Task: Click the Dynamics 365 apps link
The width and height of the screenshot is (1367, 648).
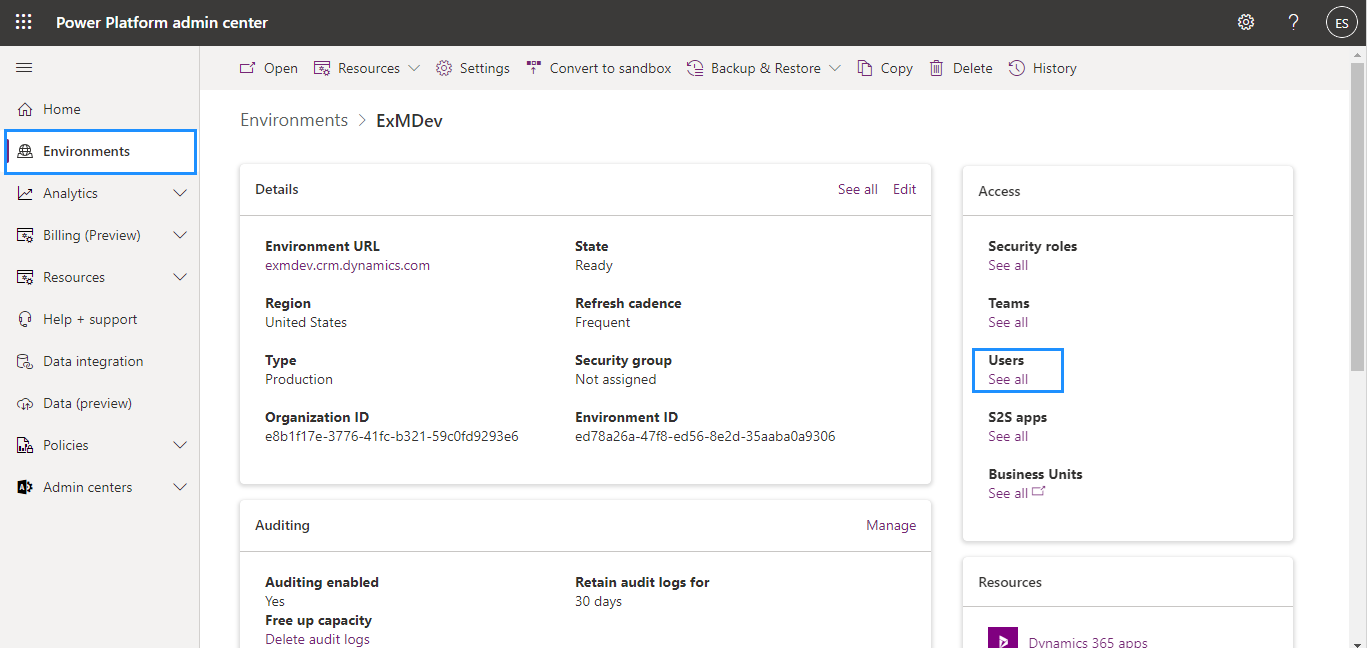Action: pyautogui.click(x=1088, y=642)
